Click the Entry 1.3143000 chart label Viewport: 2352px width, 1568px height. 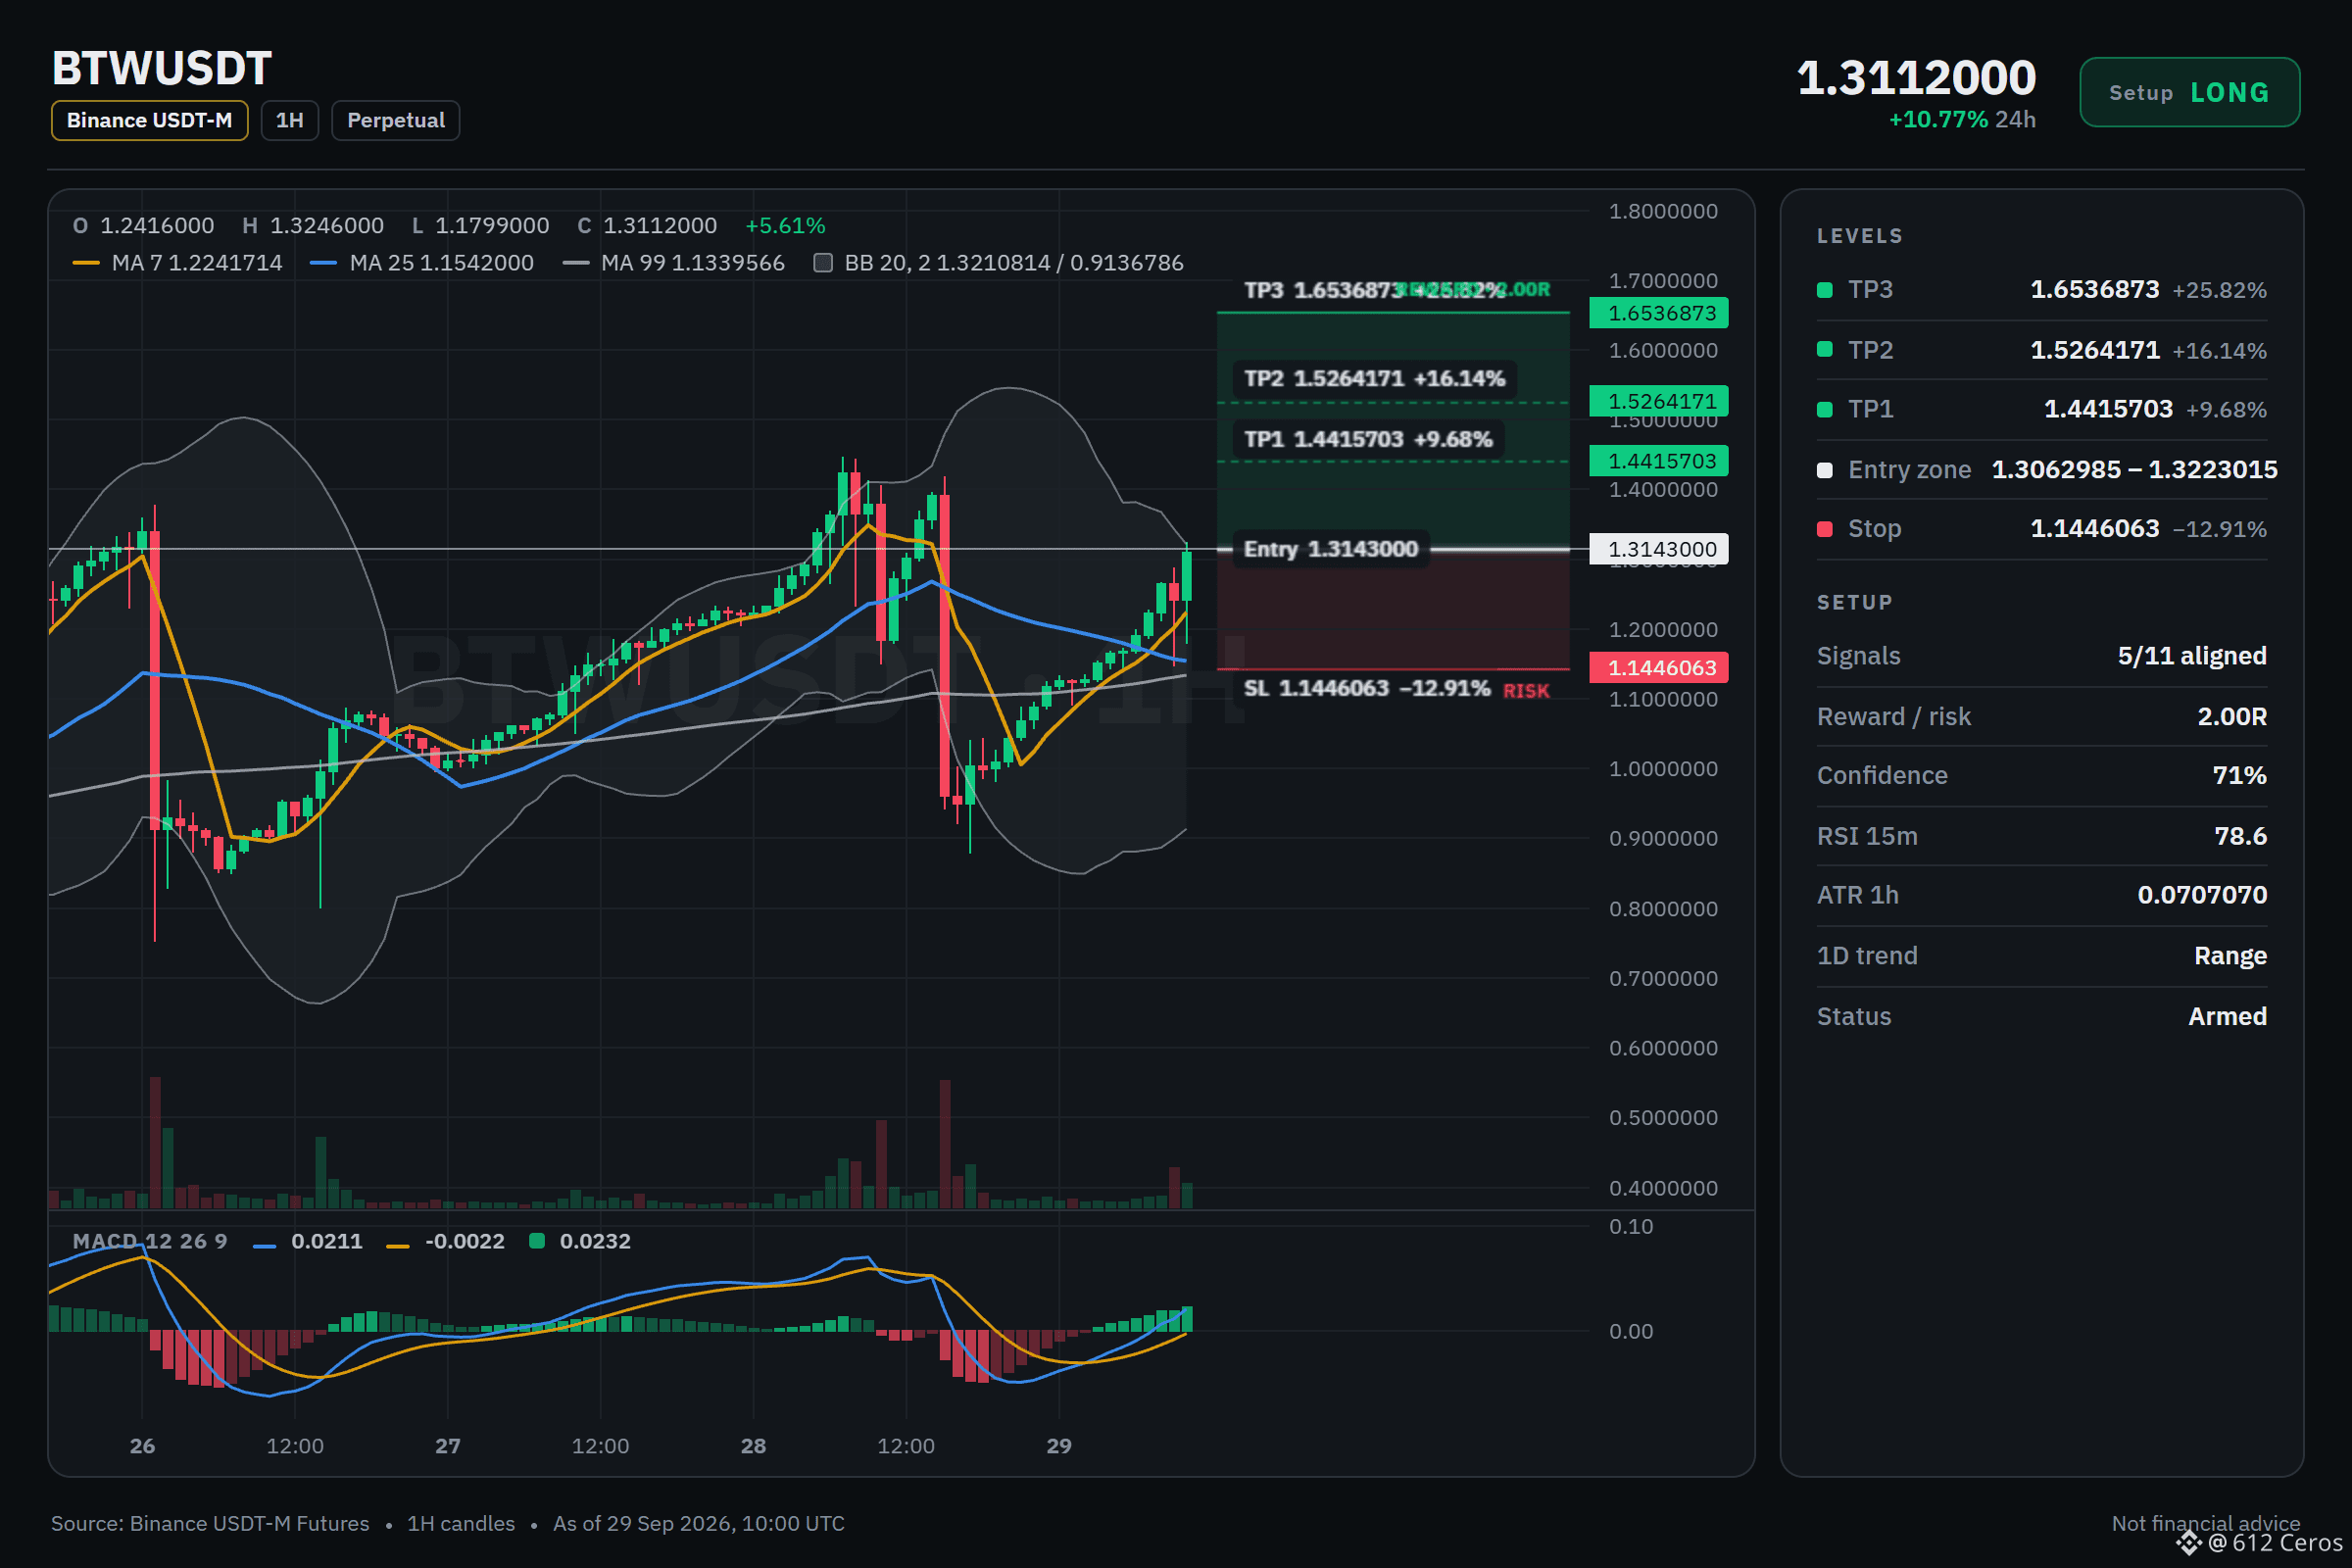[1330, 549]
